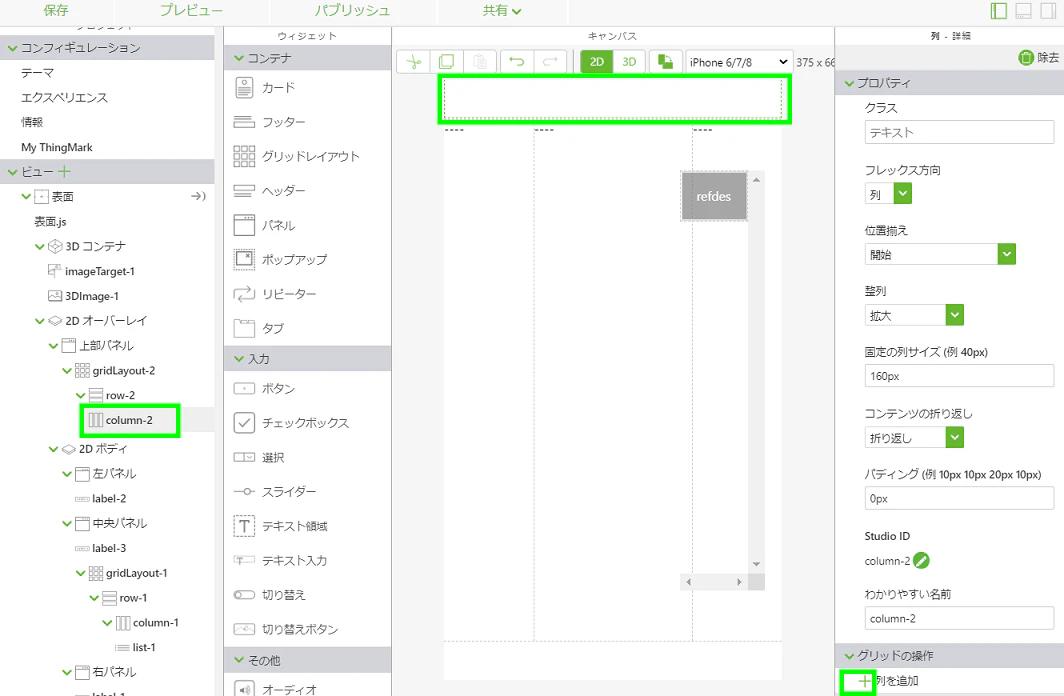Click the overlapping squares icon beside 3D
Image resolution: width=1064 pixels, height=696 pixels.
[x=666, y=62]
